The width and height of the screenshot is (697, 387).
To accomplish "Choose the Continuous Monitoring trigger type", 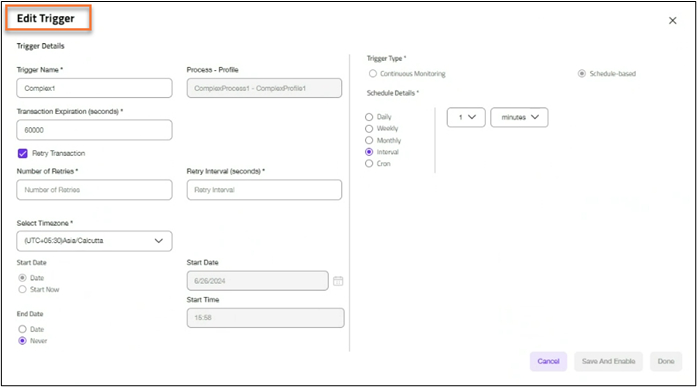I will click(373, 73).
